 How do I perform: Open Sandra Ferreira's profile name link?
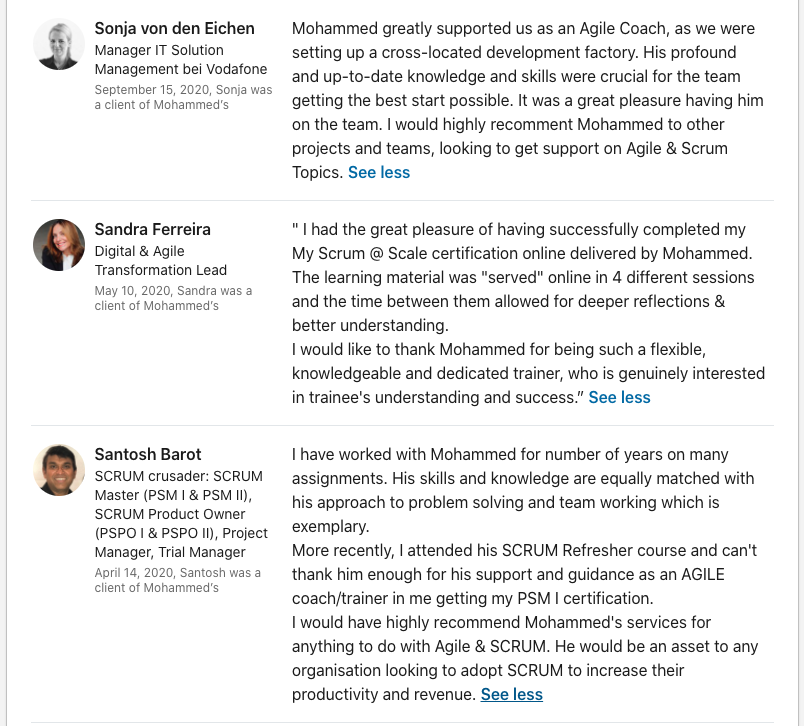[x=152, y=229]
